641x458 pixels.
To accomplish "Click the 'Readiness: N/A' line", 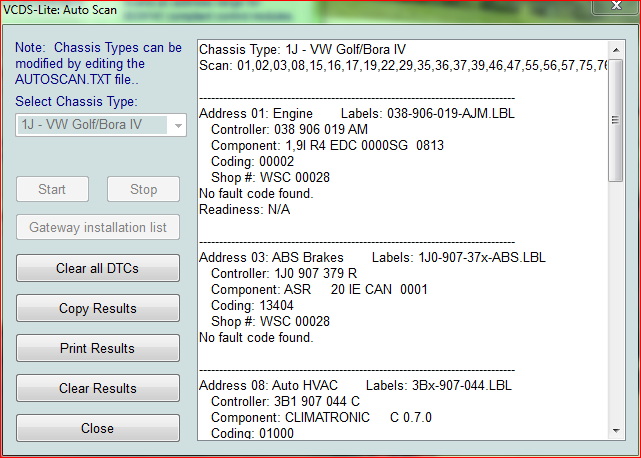I will [244, 209].
